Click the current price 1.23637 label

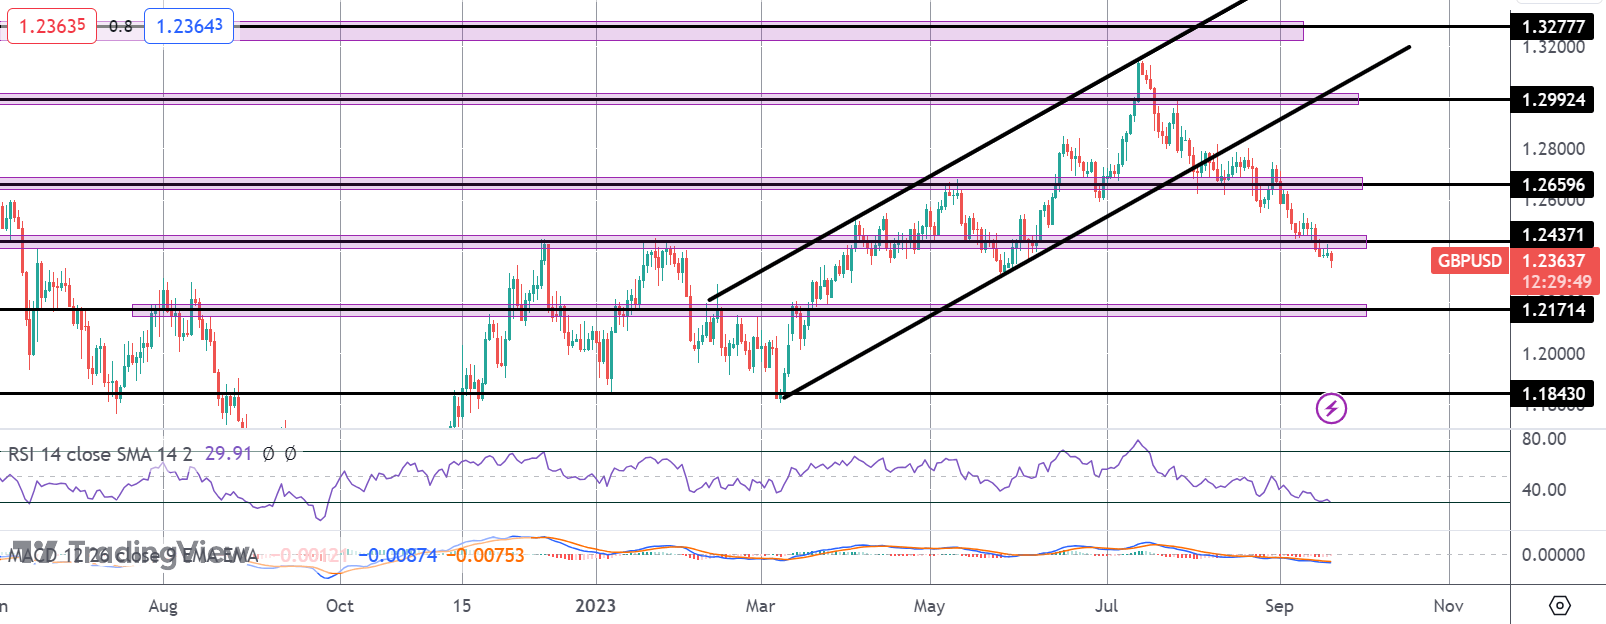point(1553,260)
